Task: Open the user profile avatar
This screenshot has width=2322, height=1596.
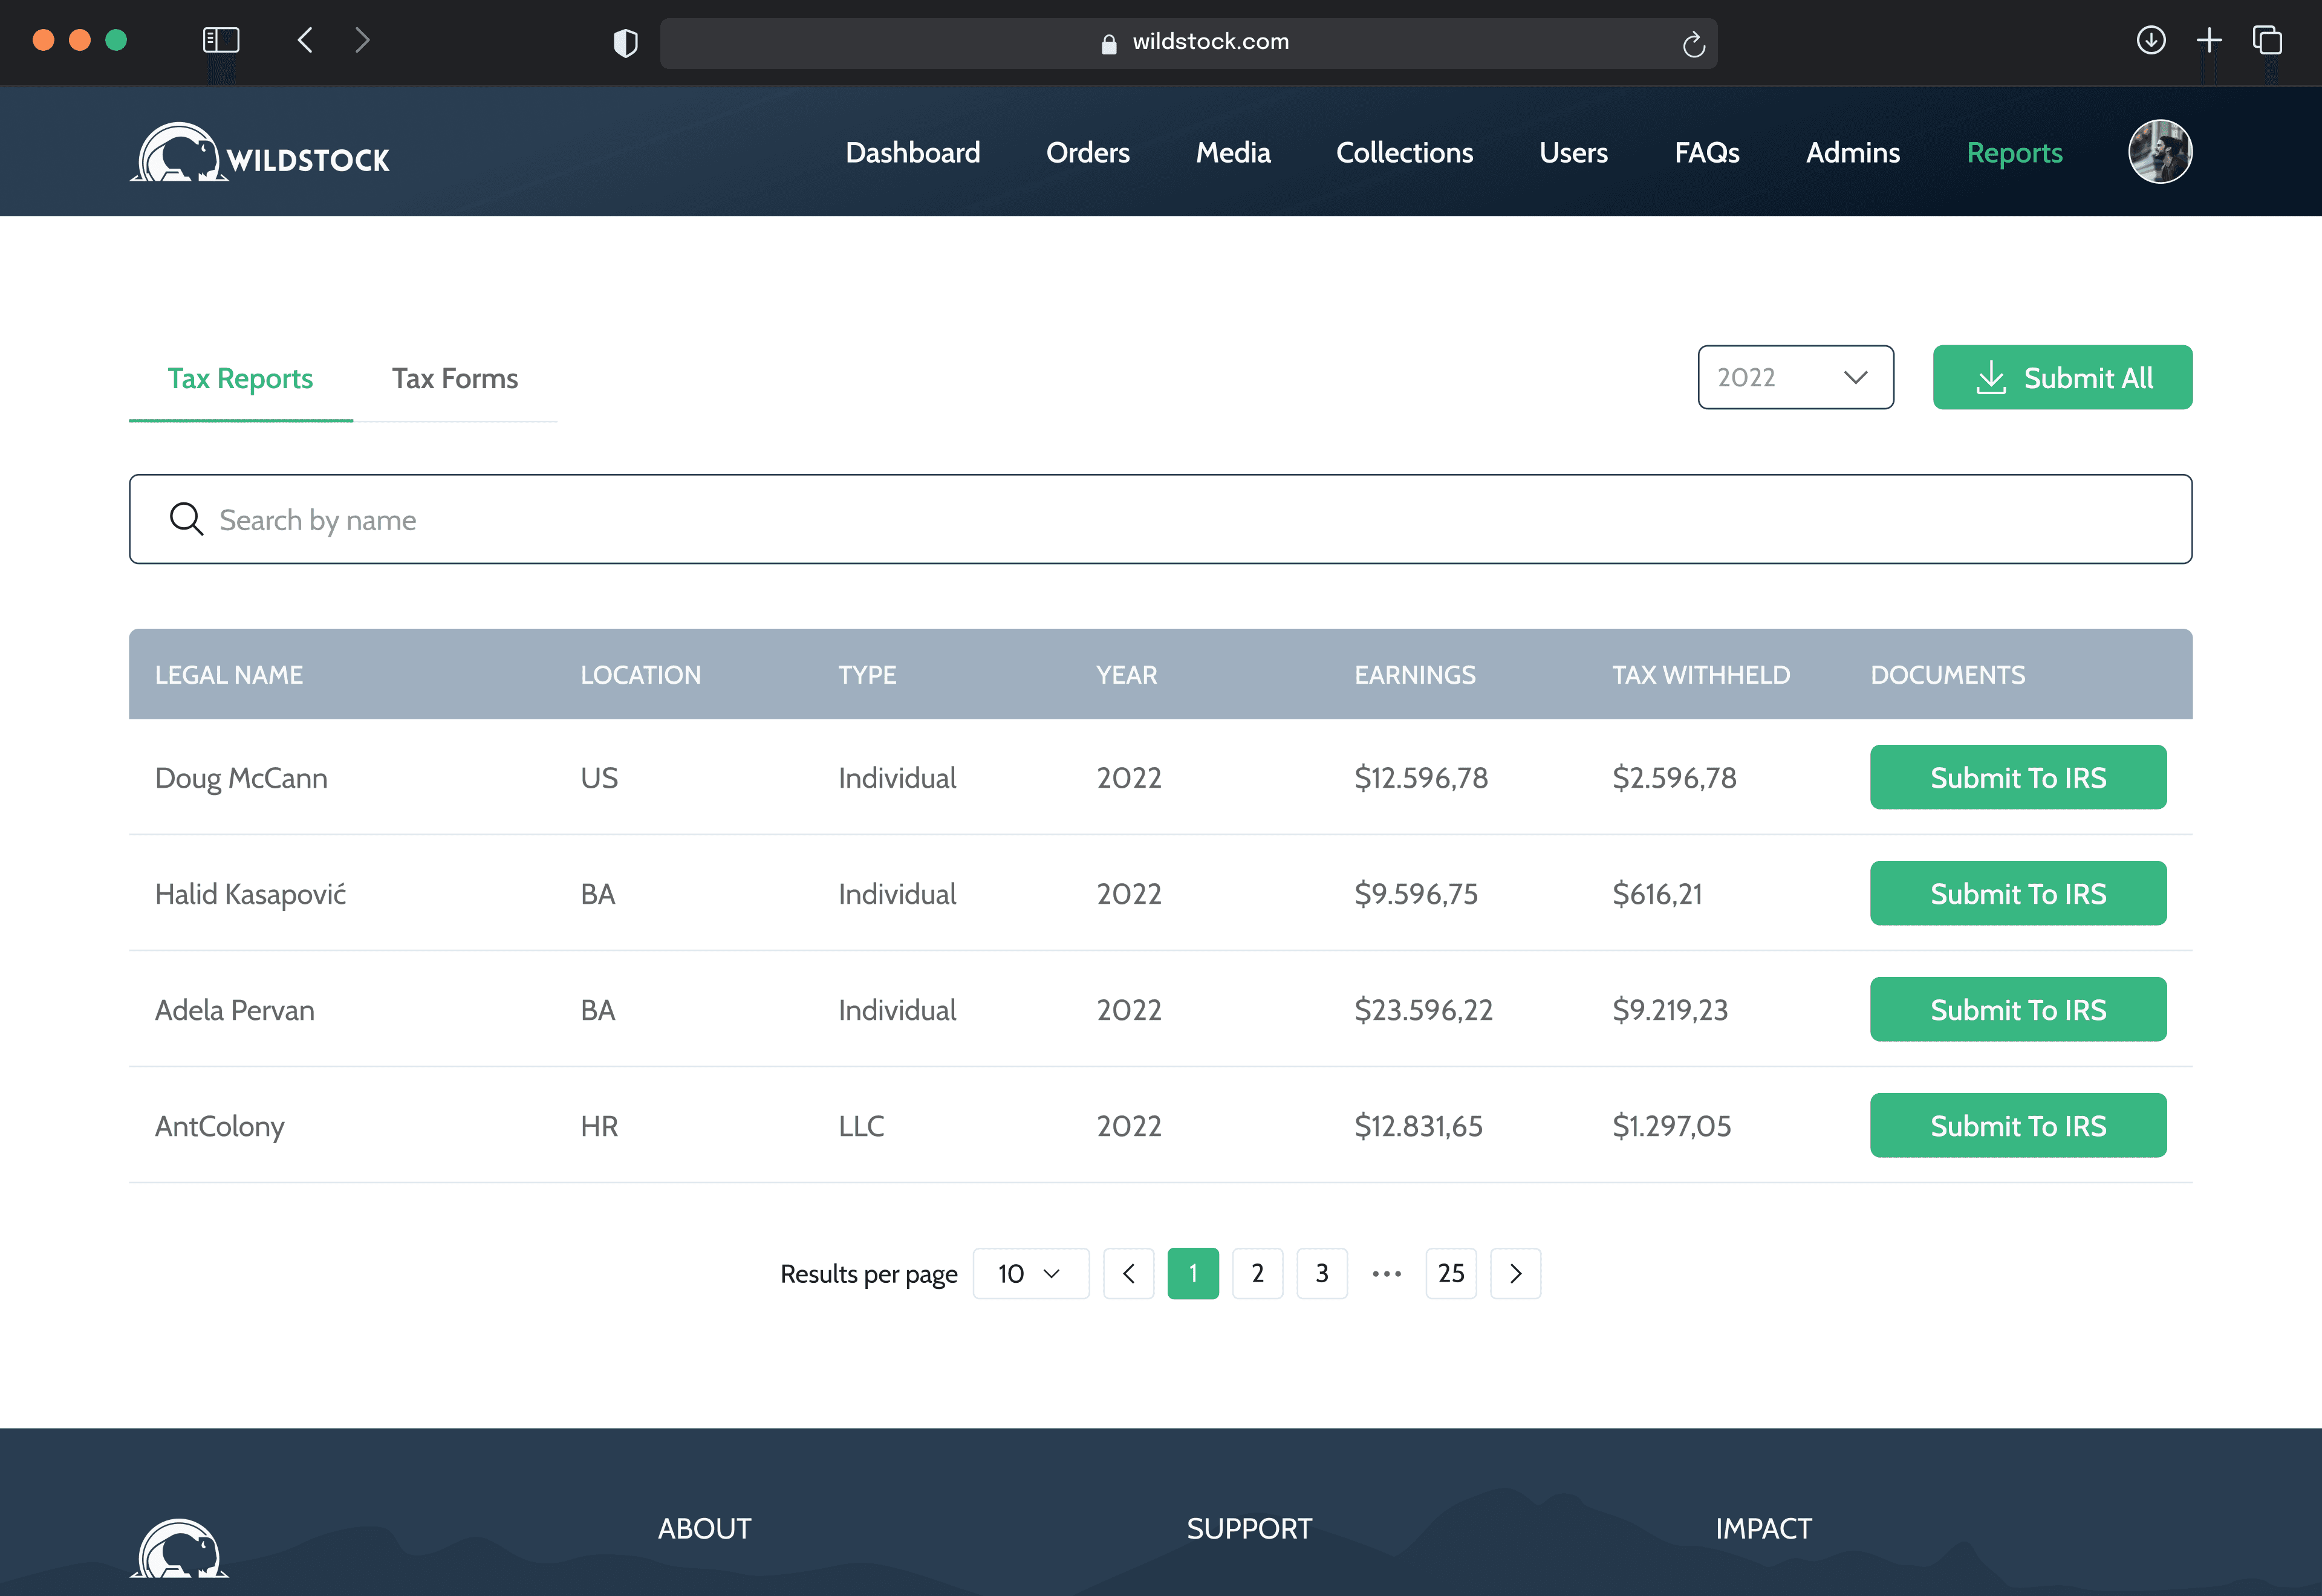Action: click(x=2159, y=152)
